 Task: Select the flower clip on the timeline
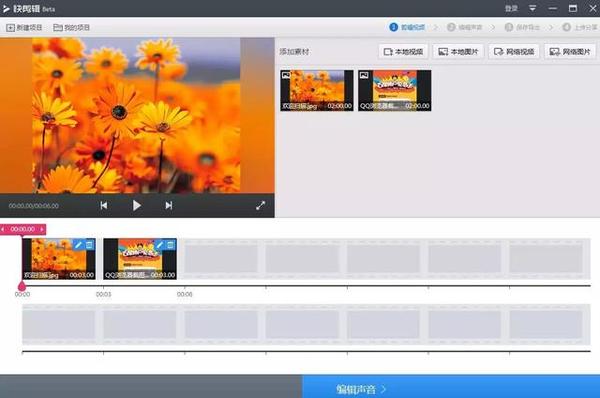pos(59,259)
